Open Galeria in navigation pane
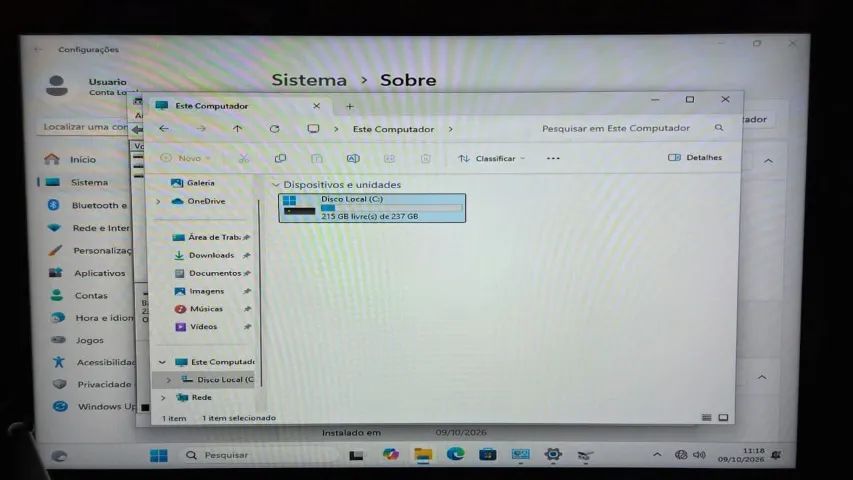The height and width of the screenshot is (480, 853). 193,183
